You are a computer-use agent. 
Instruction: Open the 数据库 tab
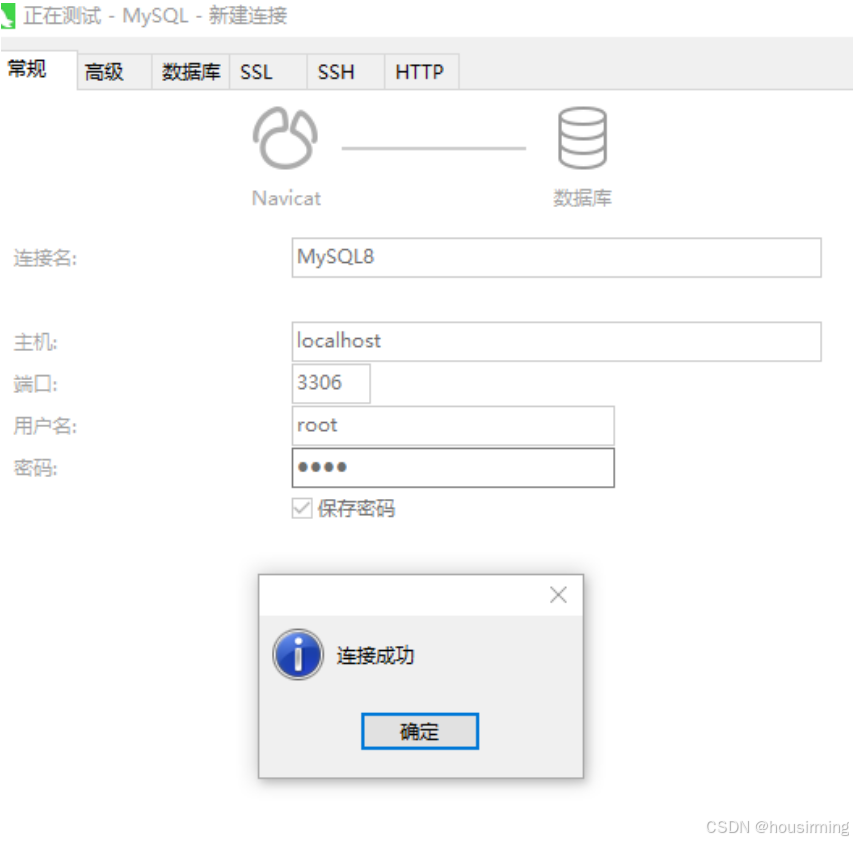point(189,71)
